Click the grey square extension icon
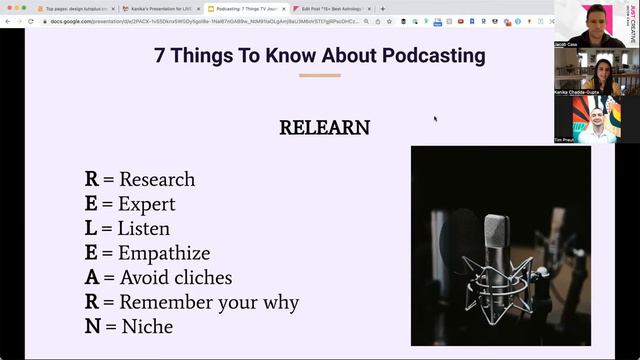Image resolution: width=640 pixels, height=360 pixels. 449,21
